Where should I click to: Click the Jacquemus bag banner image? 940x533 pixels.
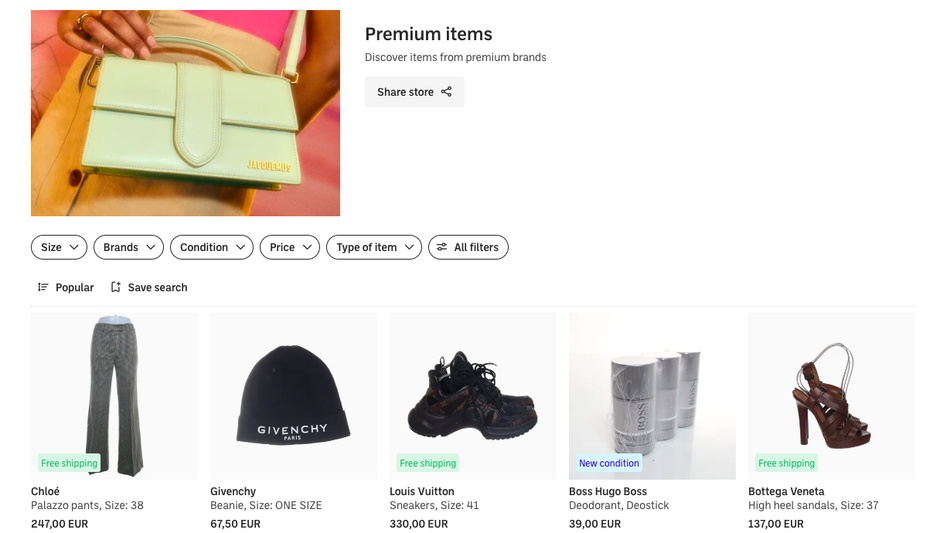[x=185, y=113]
